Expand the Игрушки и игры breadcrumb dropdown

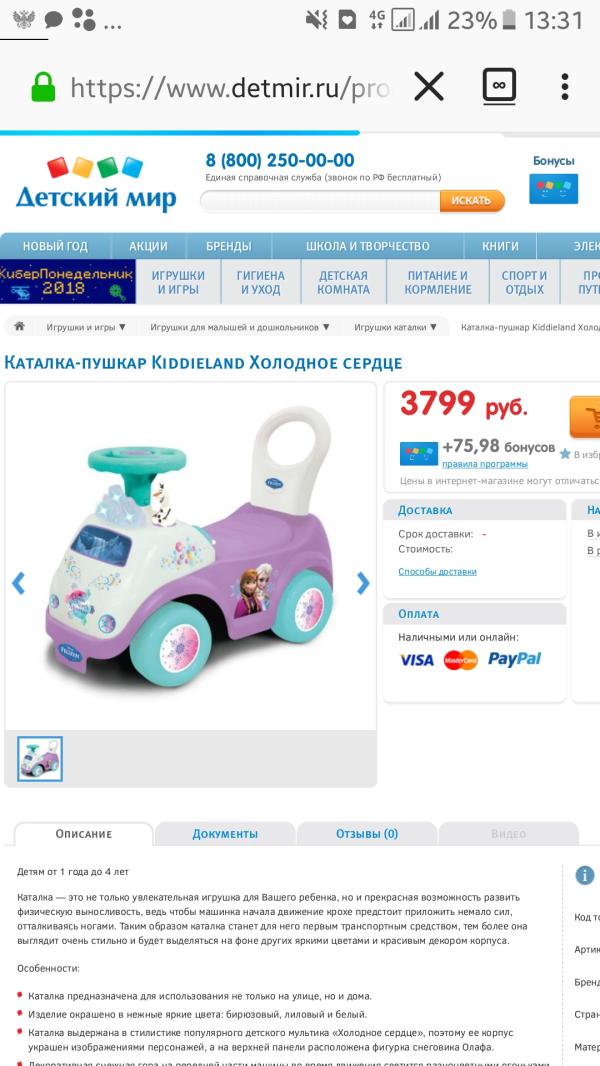click(86, 327)
